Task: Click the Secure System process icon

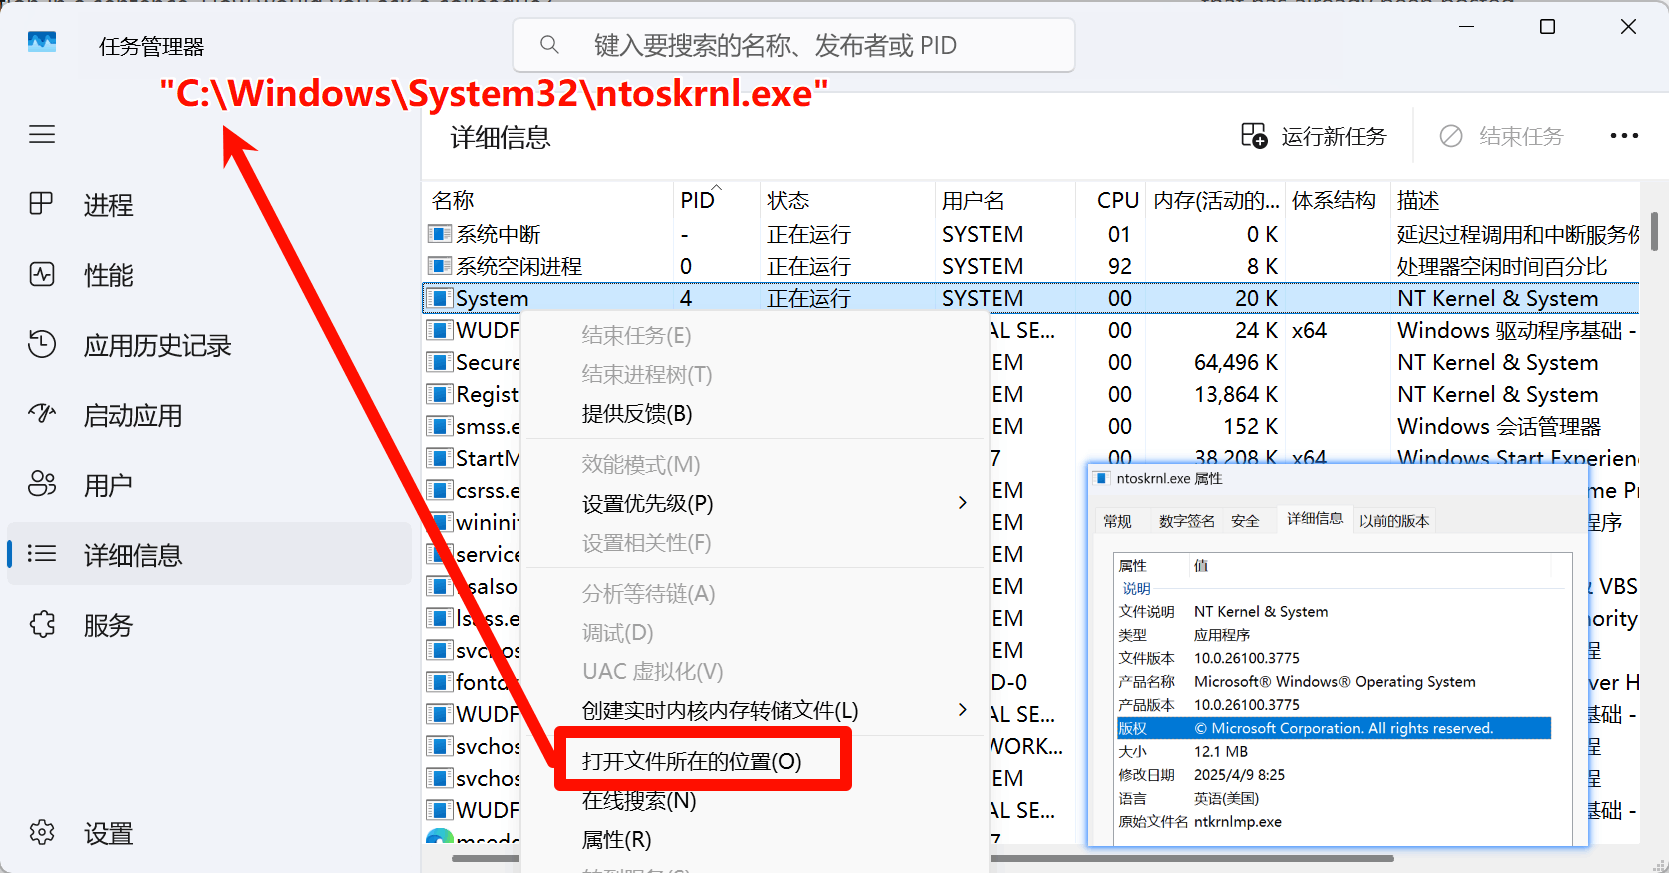Action: coord(439,362)
